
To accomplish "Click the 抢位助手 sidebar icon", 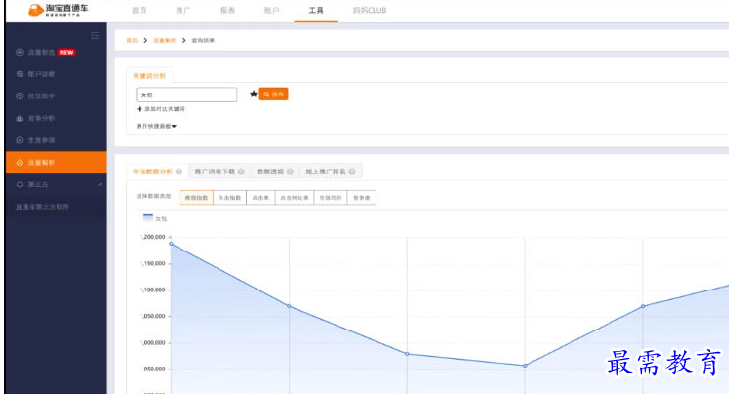I will [x=20, y=96].
